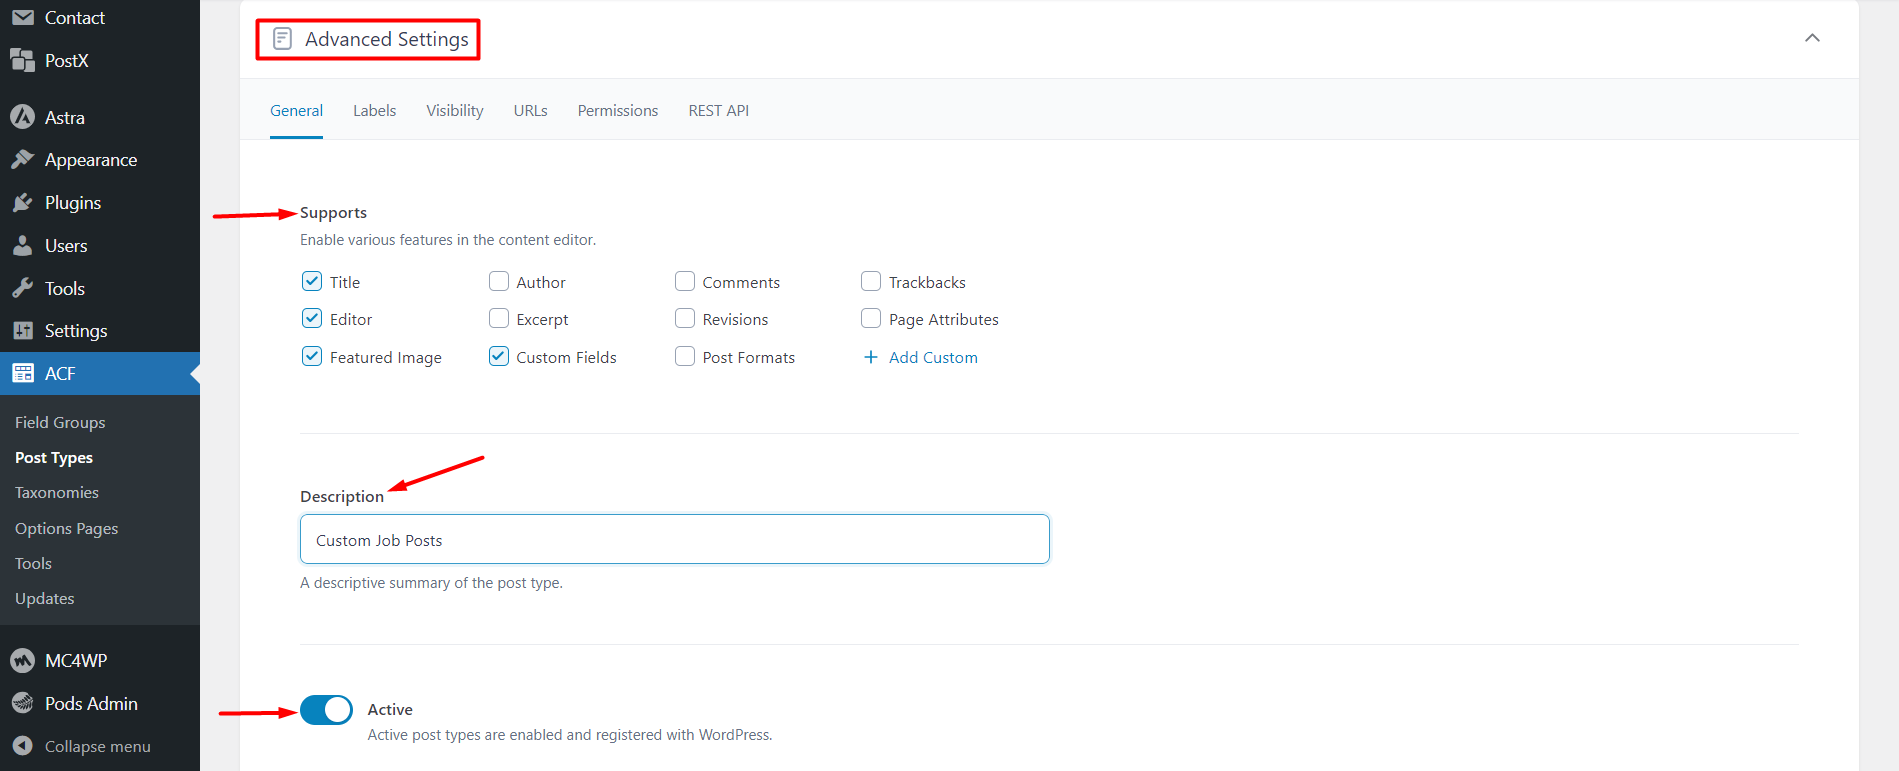The image size is (1899, 771).
Task: Click the Collapse menu arrow icon
Action: point(22,746)
